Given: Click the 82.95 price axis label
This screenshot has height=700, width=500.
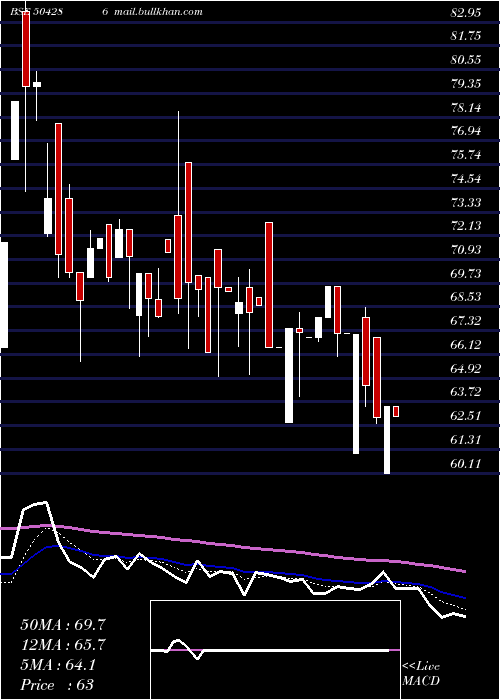Looking at the screenshot, I should coord(466,13).
